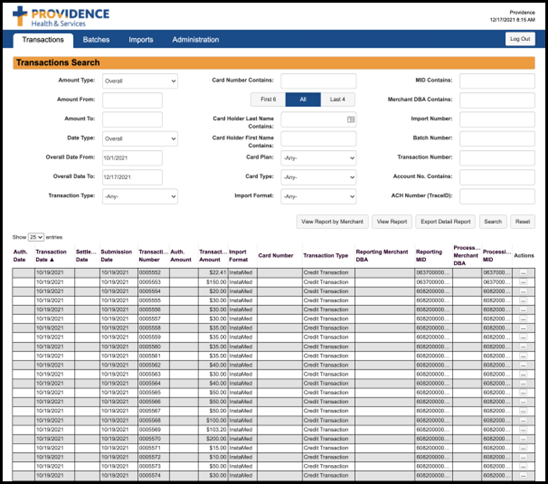Click the Reset button
Screen dimensions: 548x484
coord(522,222)
